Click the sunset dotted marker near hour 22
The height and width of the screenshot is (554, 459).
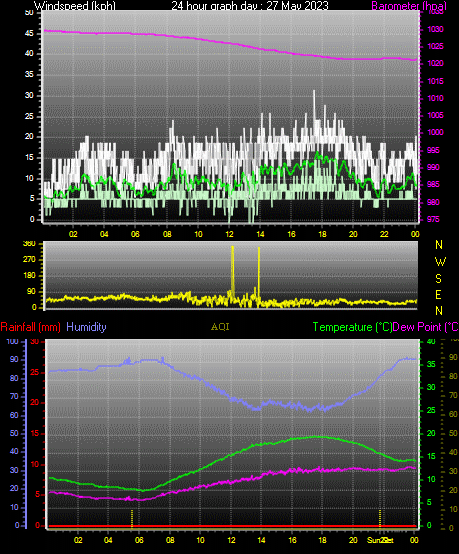point(380,518)
